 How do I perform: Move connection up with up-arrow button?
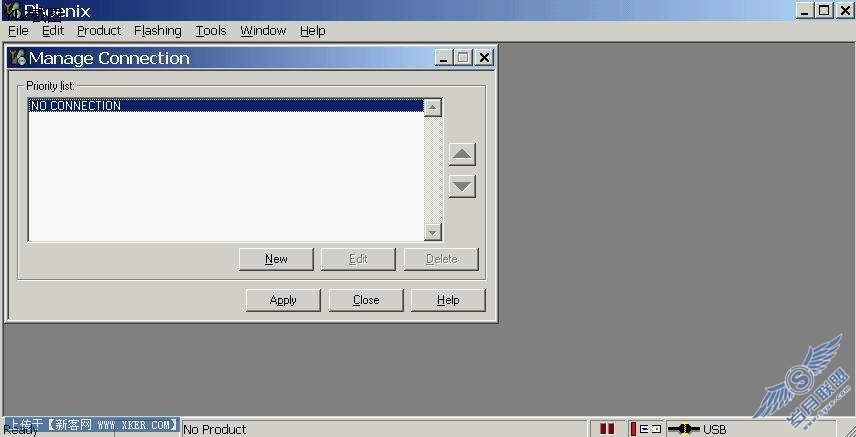point(462,154)
